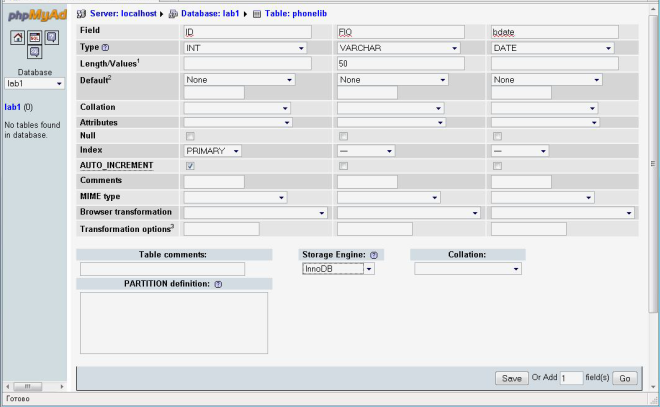The width and height of the screenshot is (660, 407).
Task: Click the Save button
Action: pos(511,378)
